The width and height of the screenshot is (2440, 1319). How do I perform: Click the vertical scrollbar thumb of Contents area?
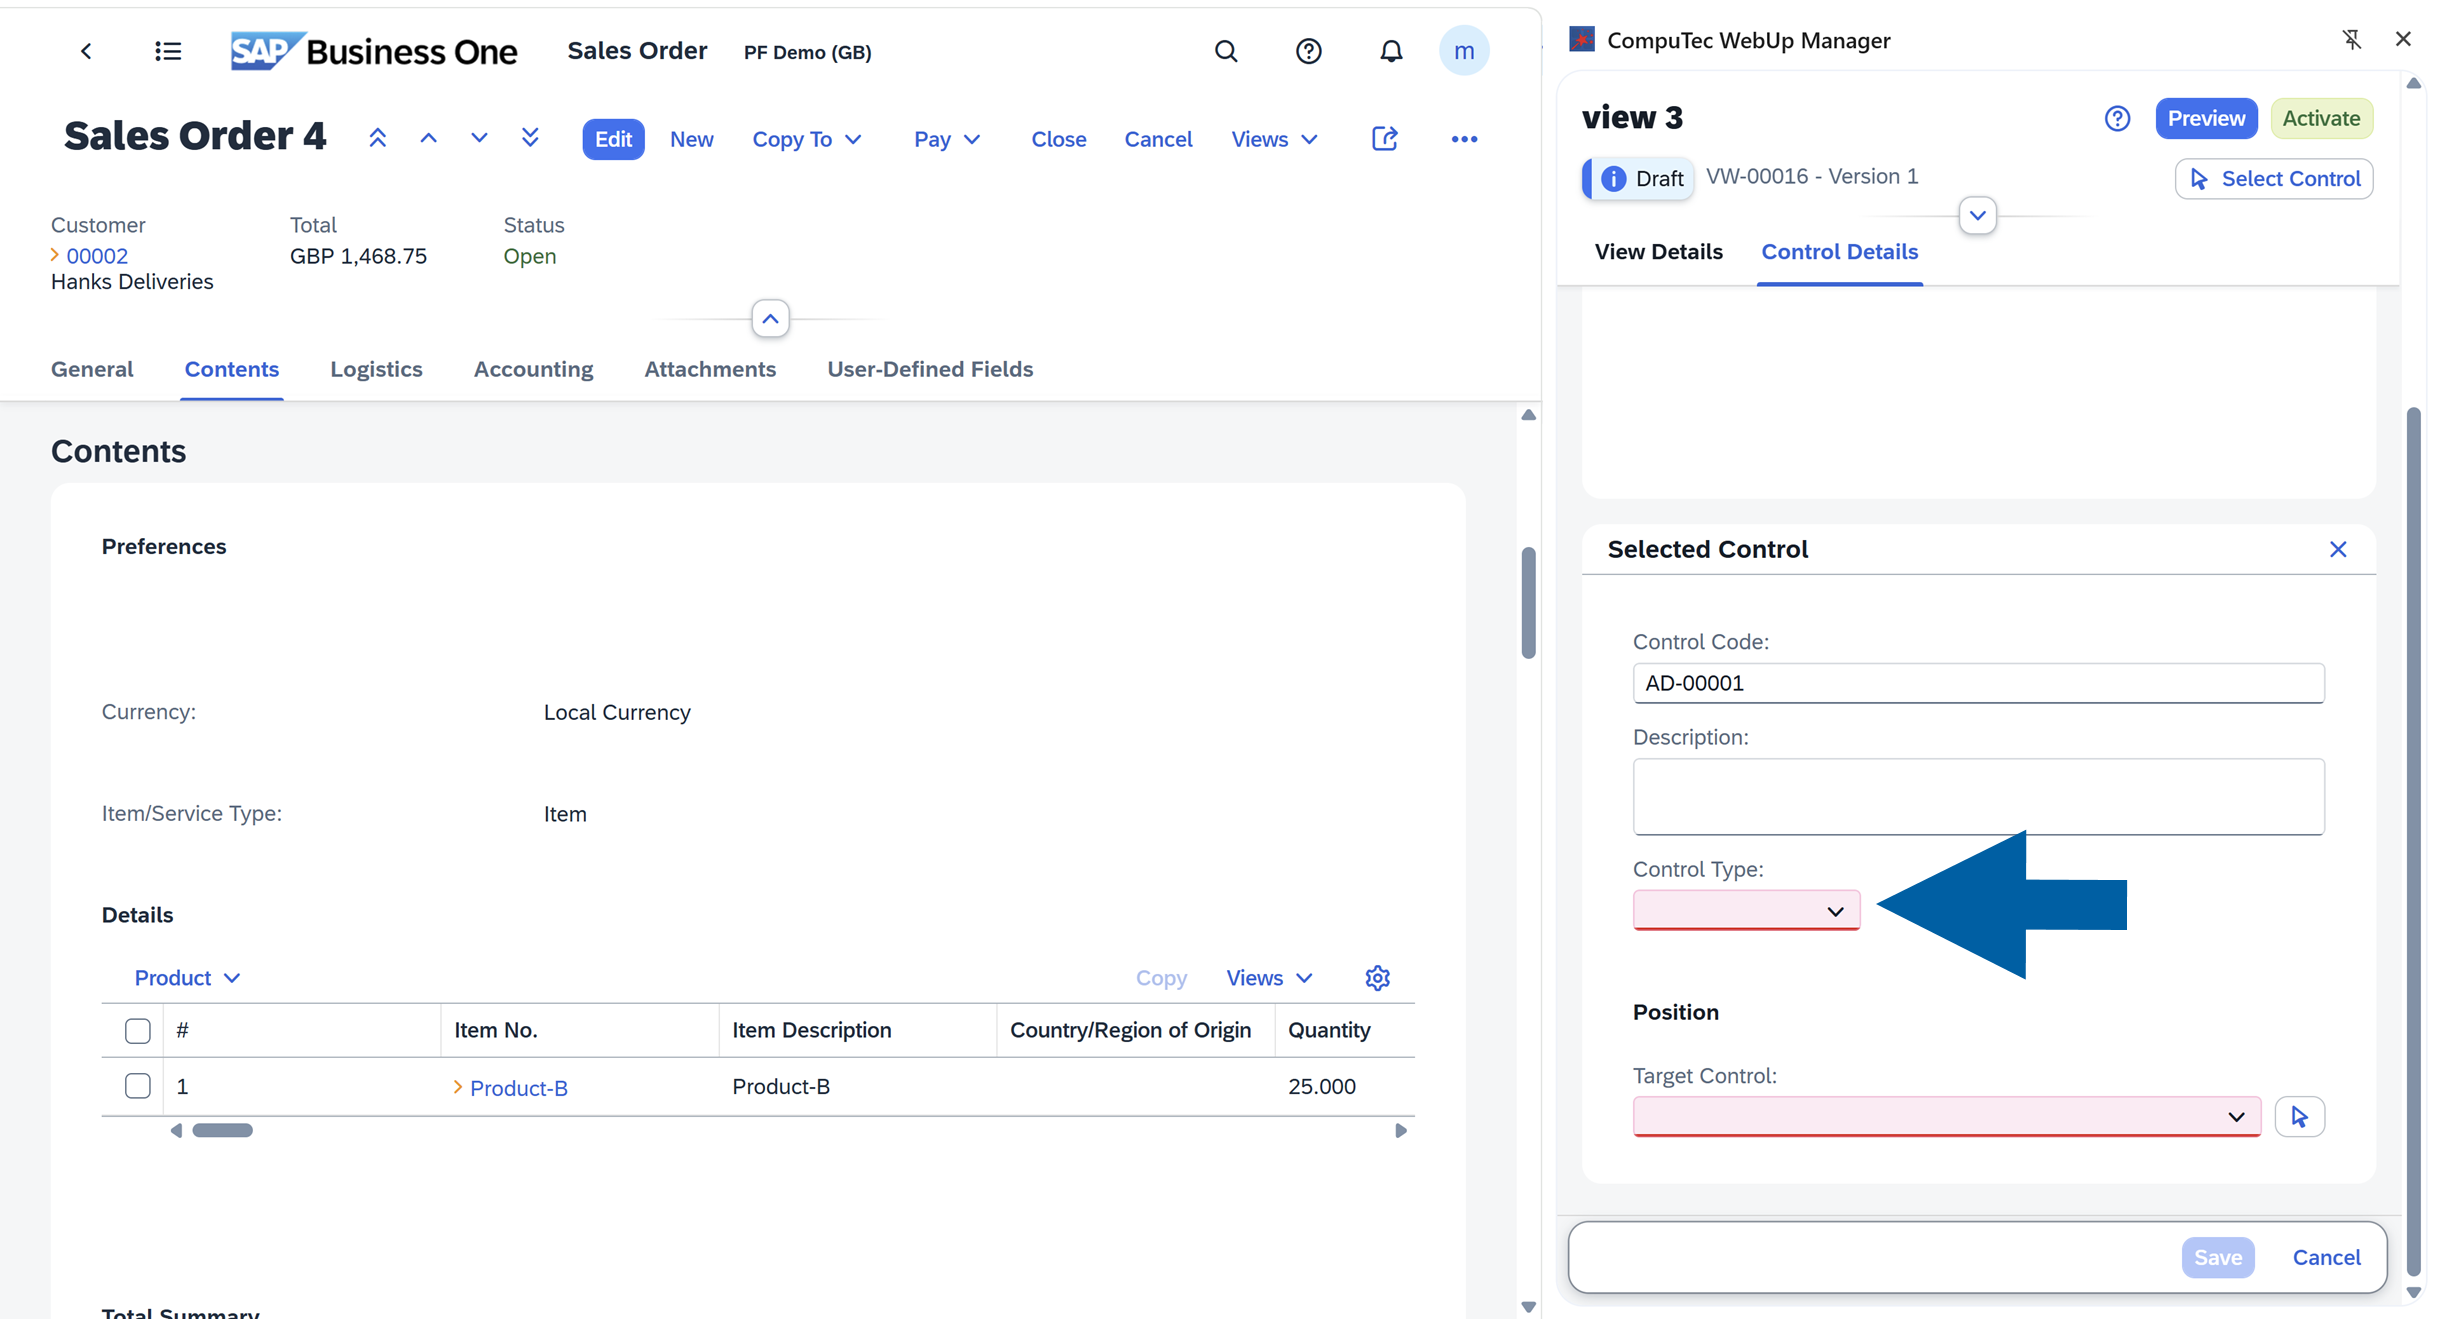(1528, 602)
